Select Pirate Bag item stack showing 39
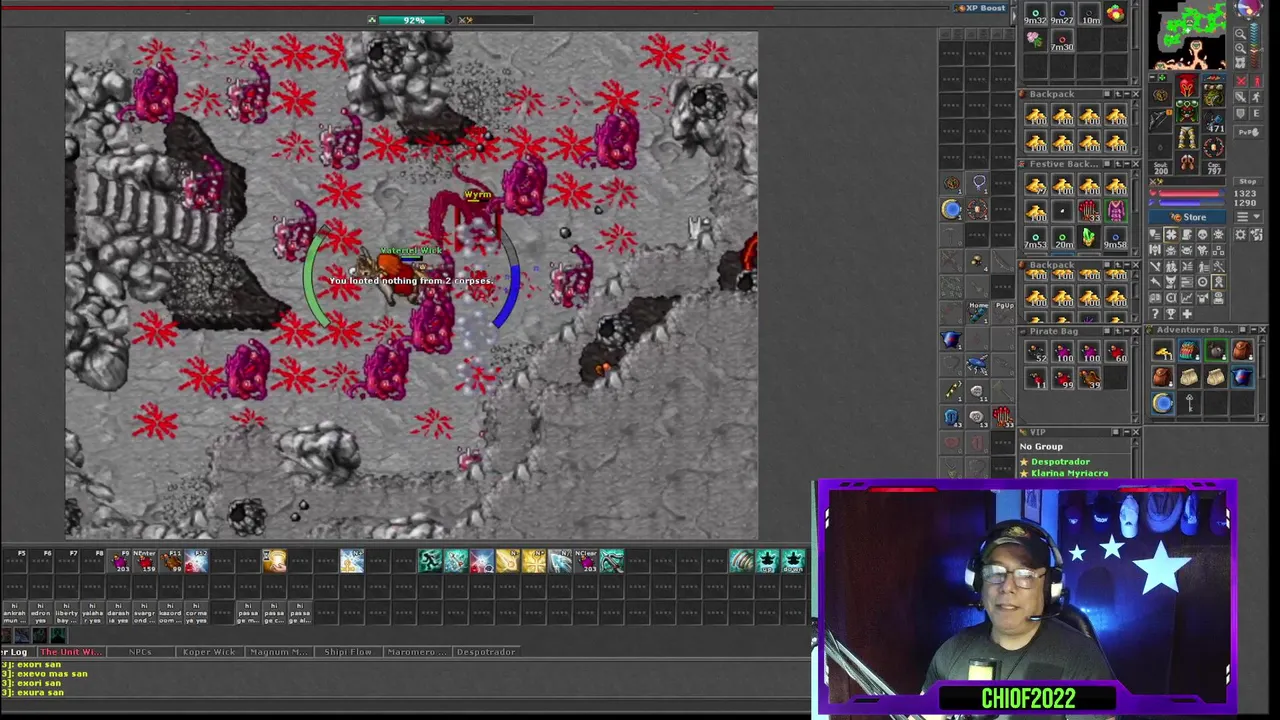The width and height of the screenshot is (1280, 720). [x=1089, y=377]
